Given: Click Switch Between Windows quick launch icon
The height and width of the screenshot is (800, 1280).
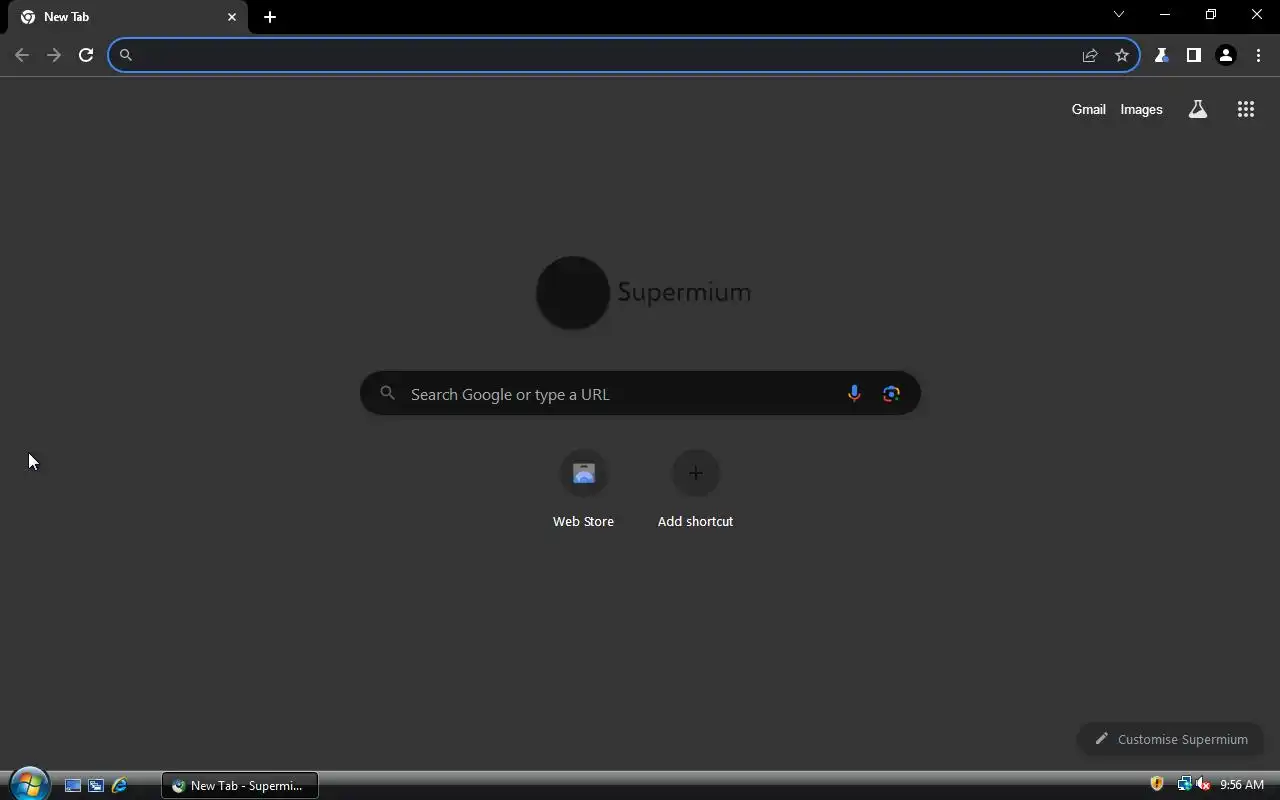Looking at the screenshot, I should click(96, 786).
